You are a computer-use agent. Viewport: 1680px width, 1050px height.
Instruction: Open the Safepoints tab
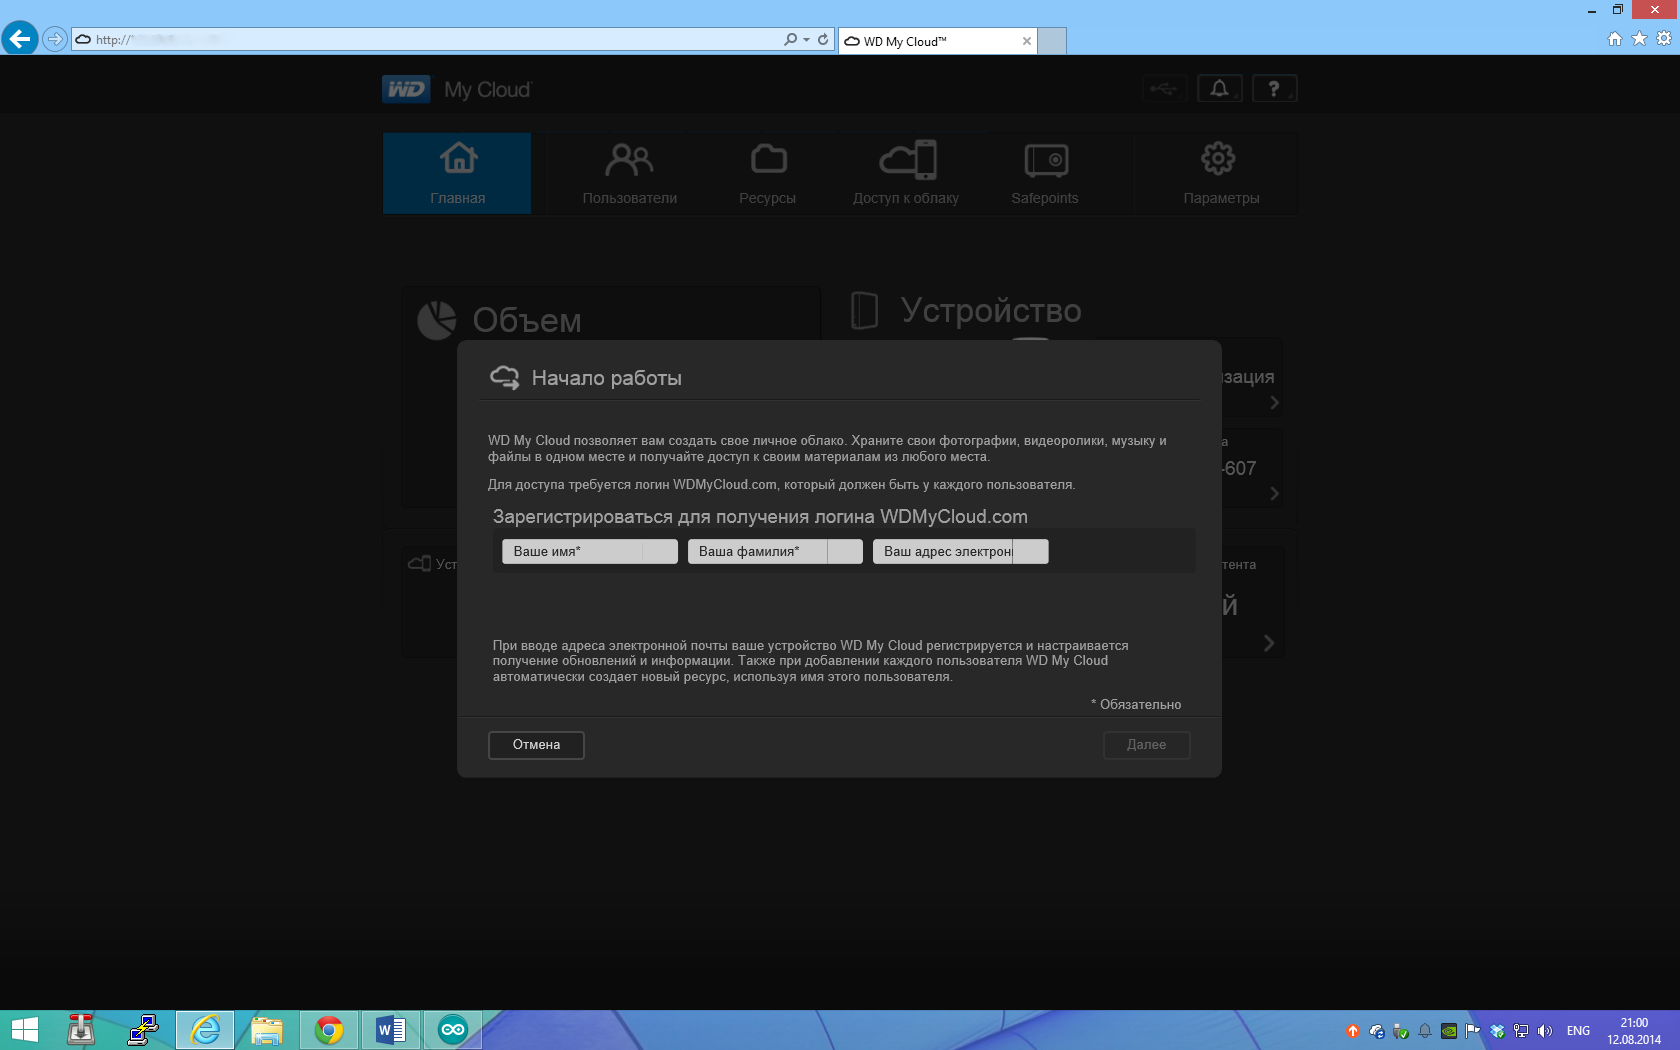coord(1045,173)
